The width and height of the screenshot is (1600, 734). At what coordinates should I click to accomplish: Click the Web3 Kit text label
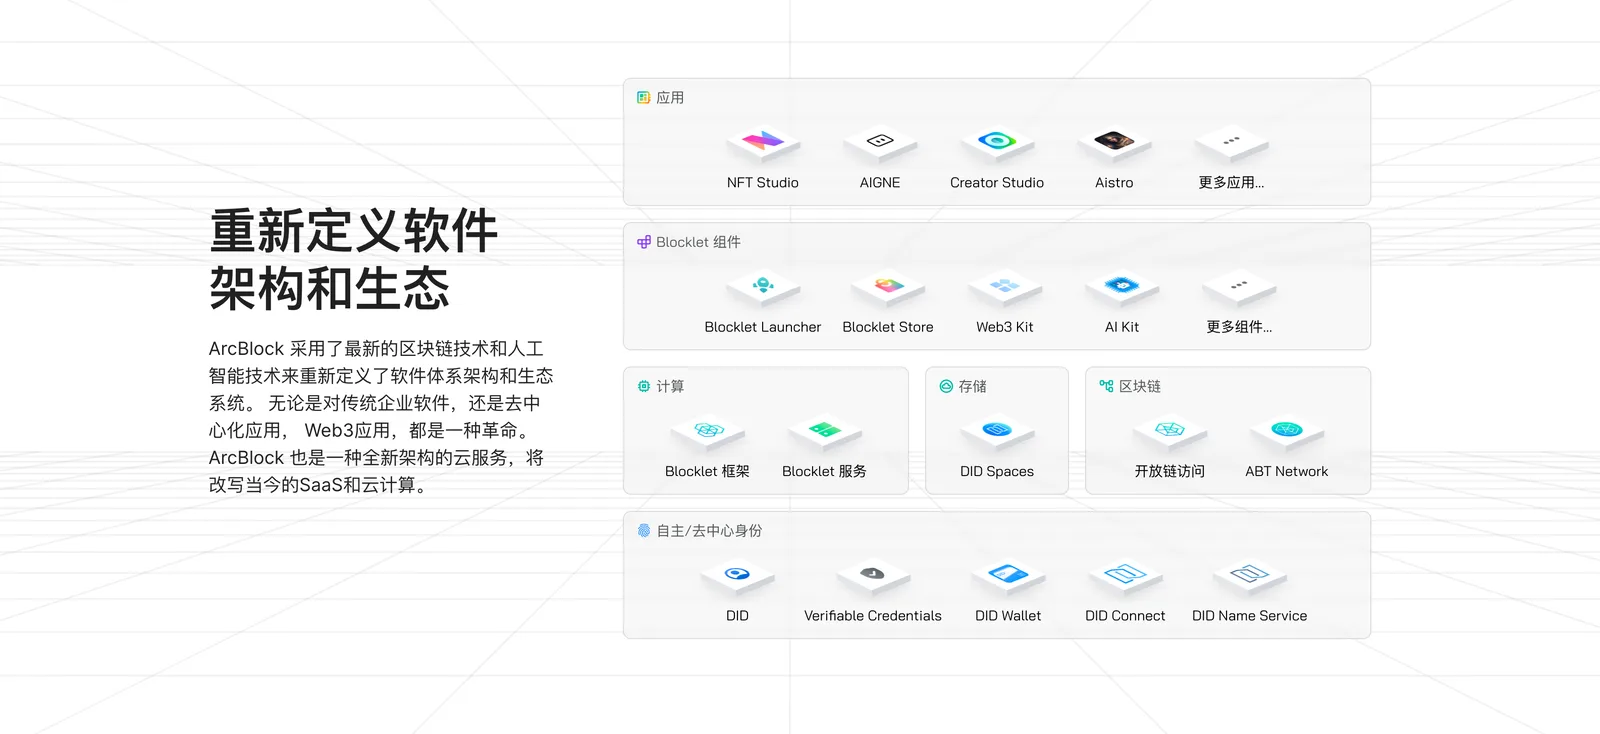(1005, 327)
